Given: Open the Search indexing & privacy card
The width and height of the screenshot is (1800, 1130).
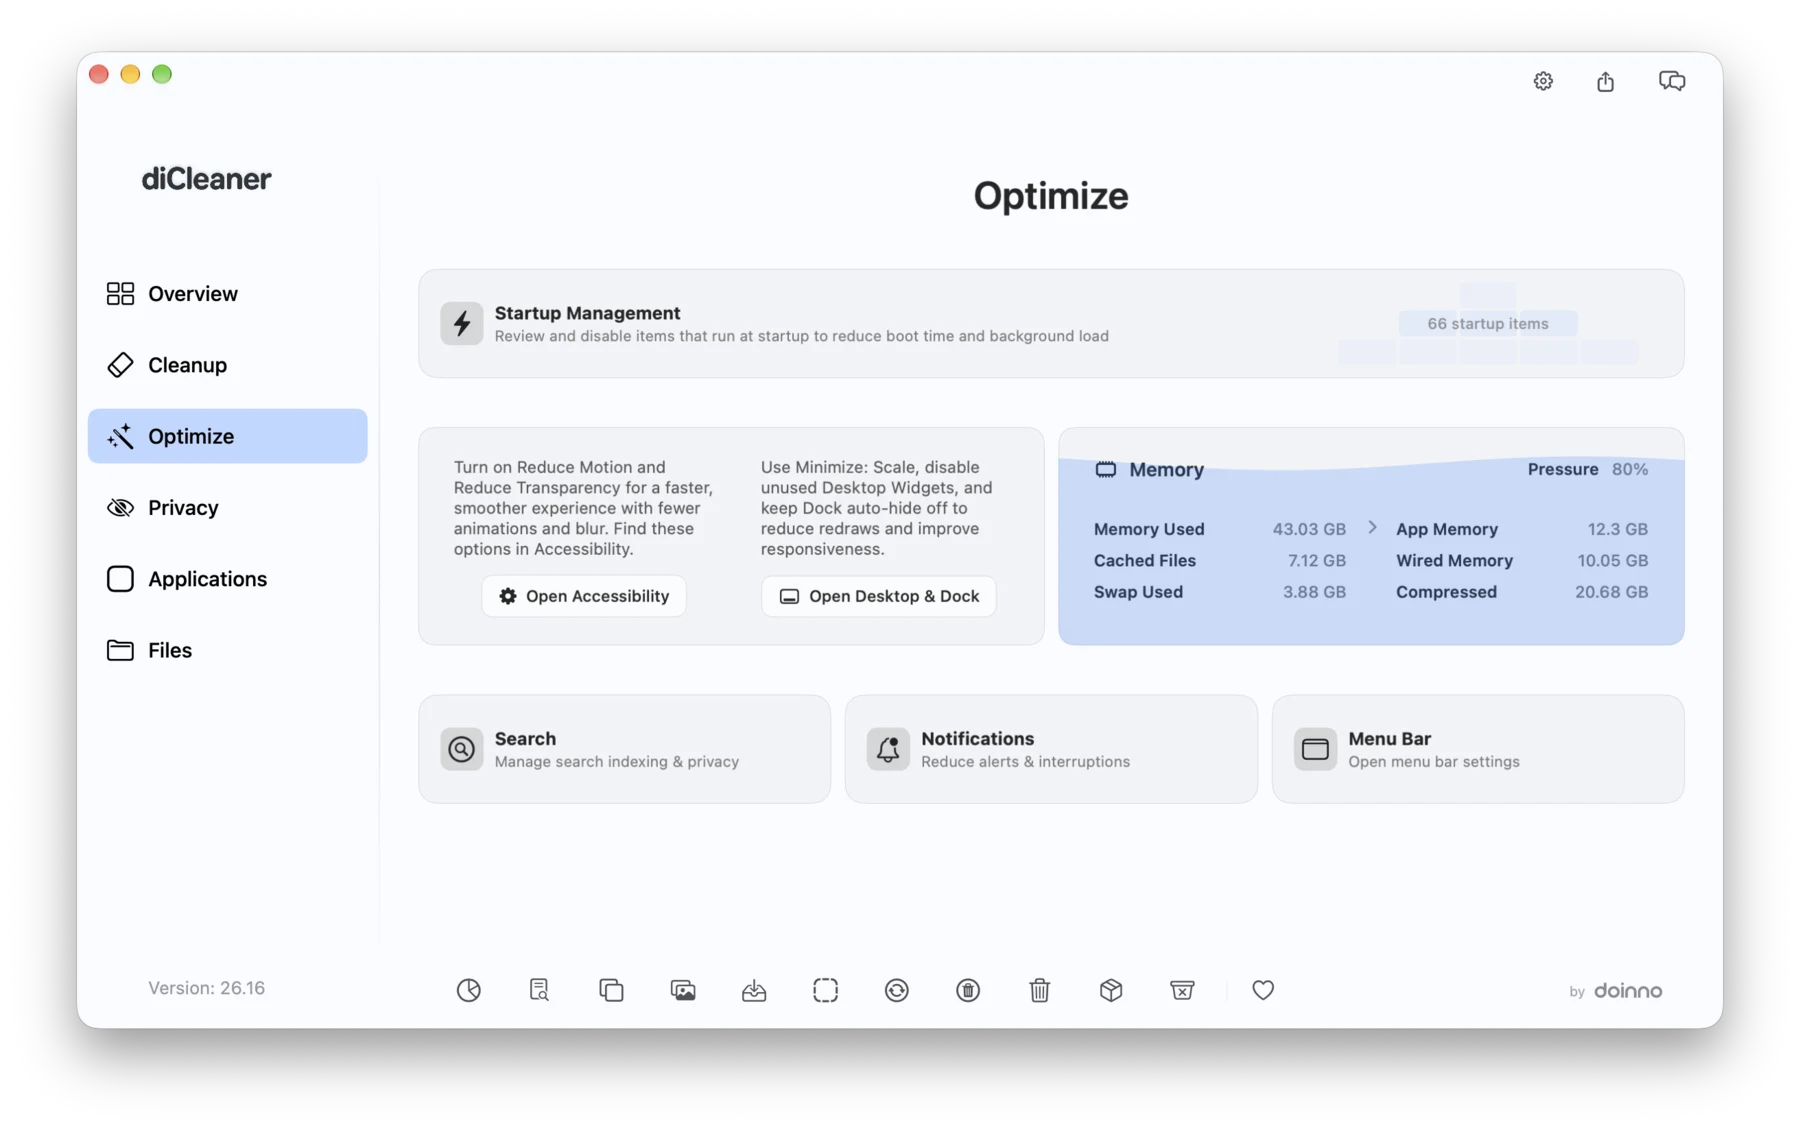Looking at the screenshot, I should pyautogui.click(x=625, y=749).
